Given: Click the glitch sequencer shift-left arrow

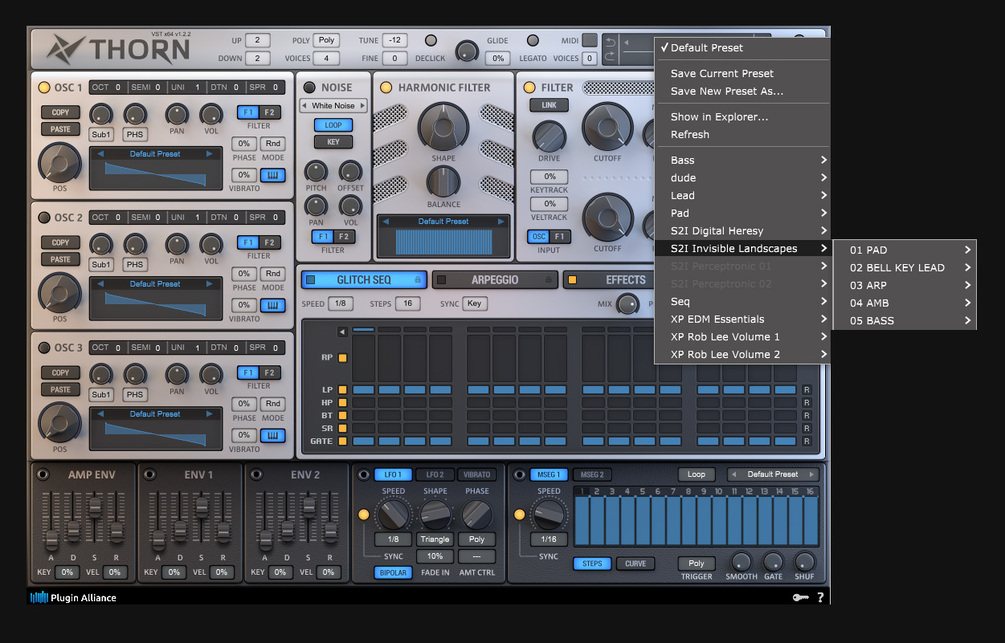Looking at the screenshot, I should coord(342,331).
